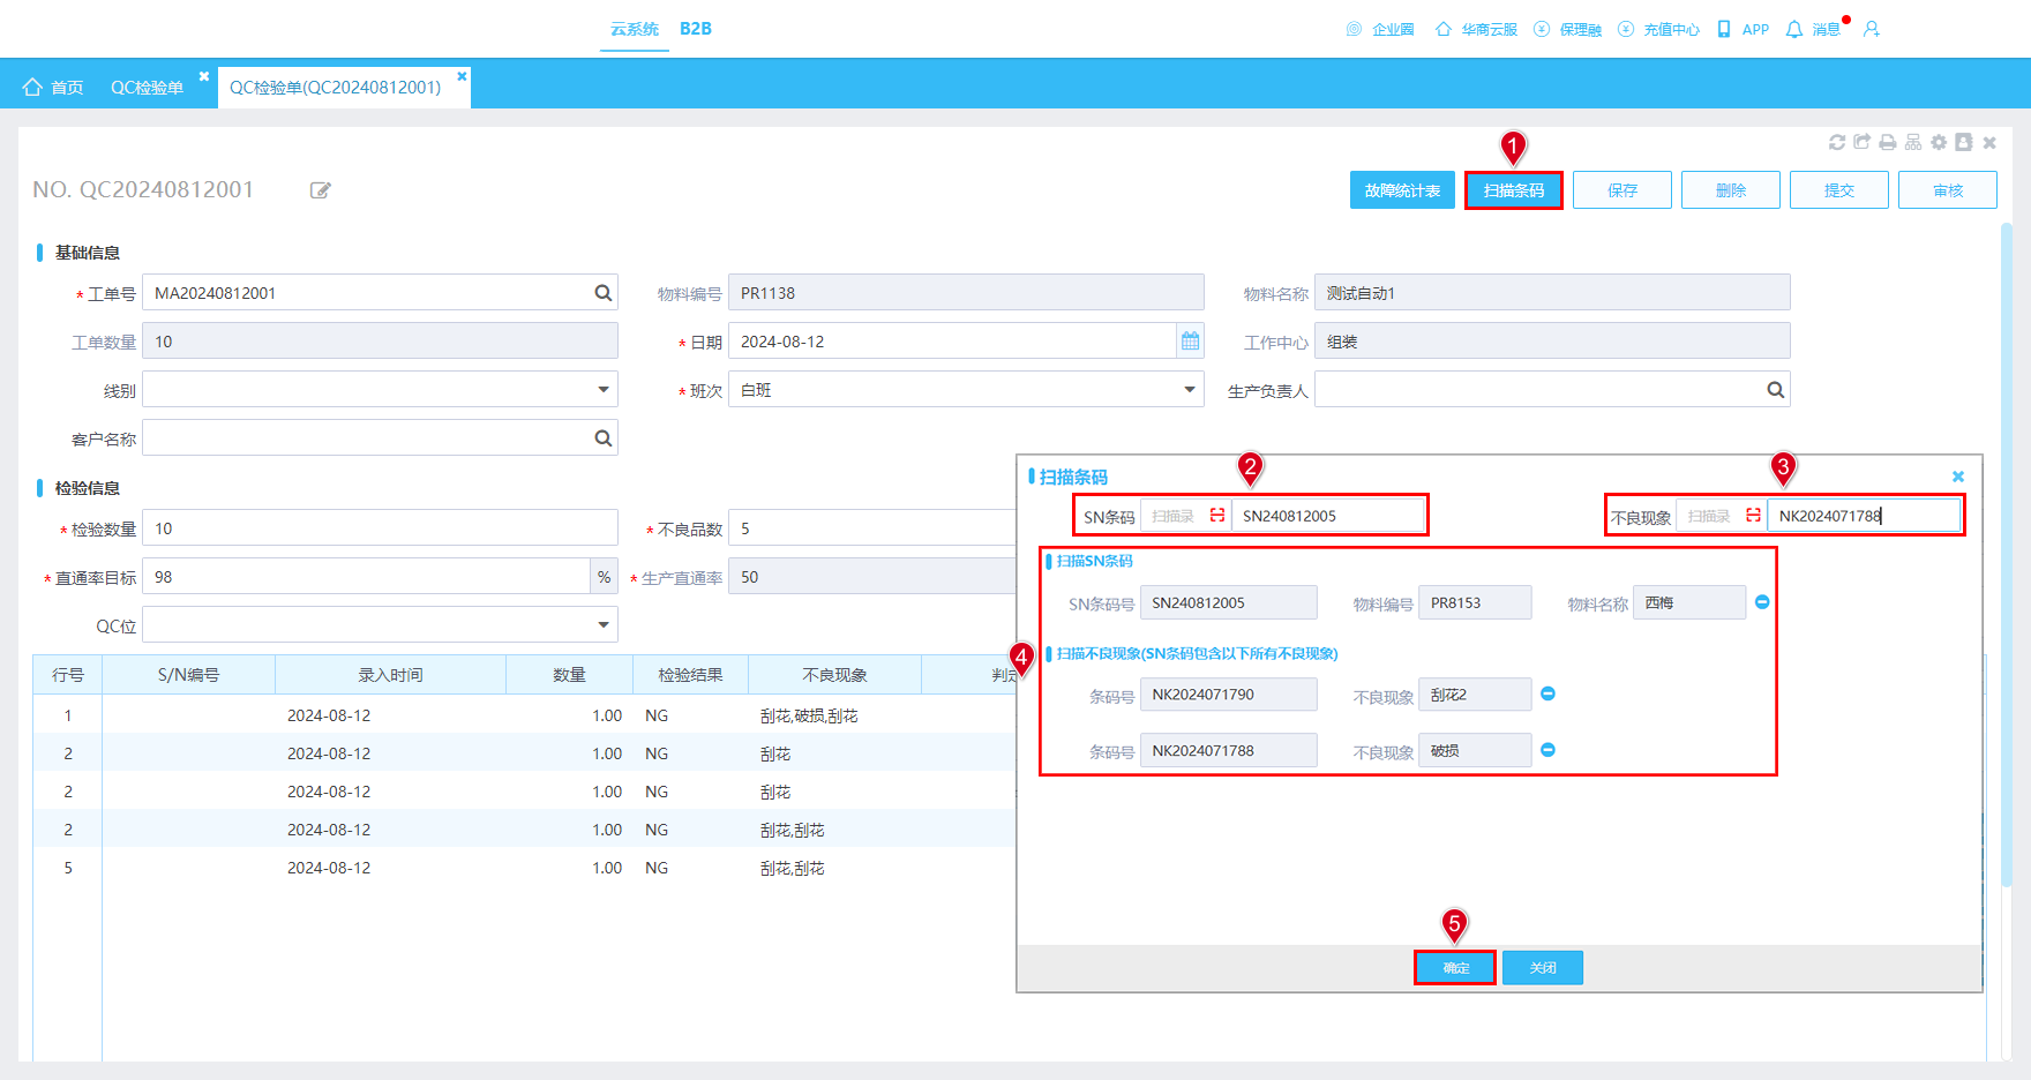Switch to the 首页 tab

pos(54,87)
